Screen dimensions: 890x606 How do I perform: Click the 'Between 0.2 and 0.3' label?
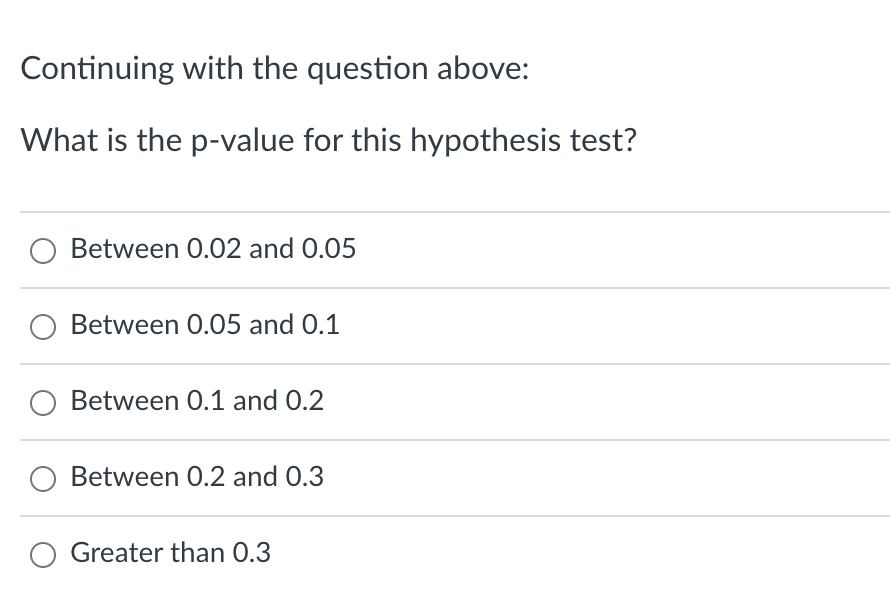196,477
